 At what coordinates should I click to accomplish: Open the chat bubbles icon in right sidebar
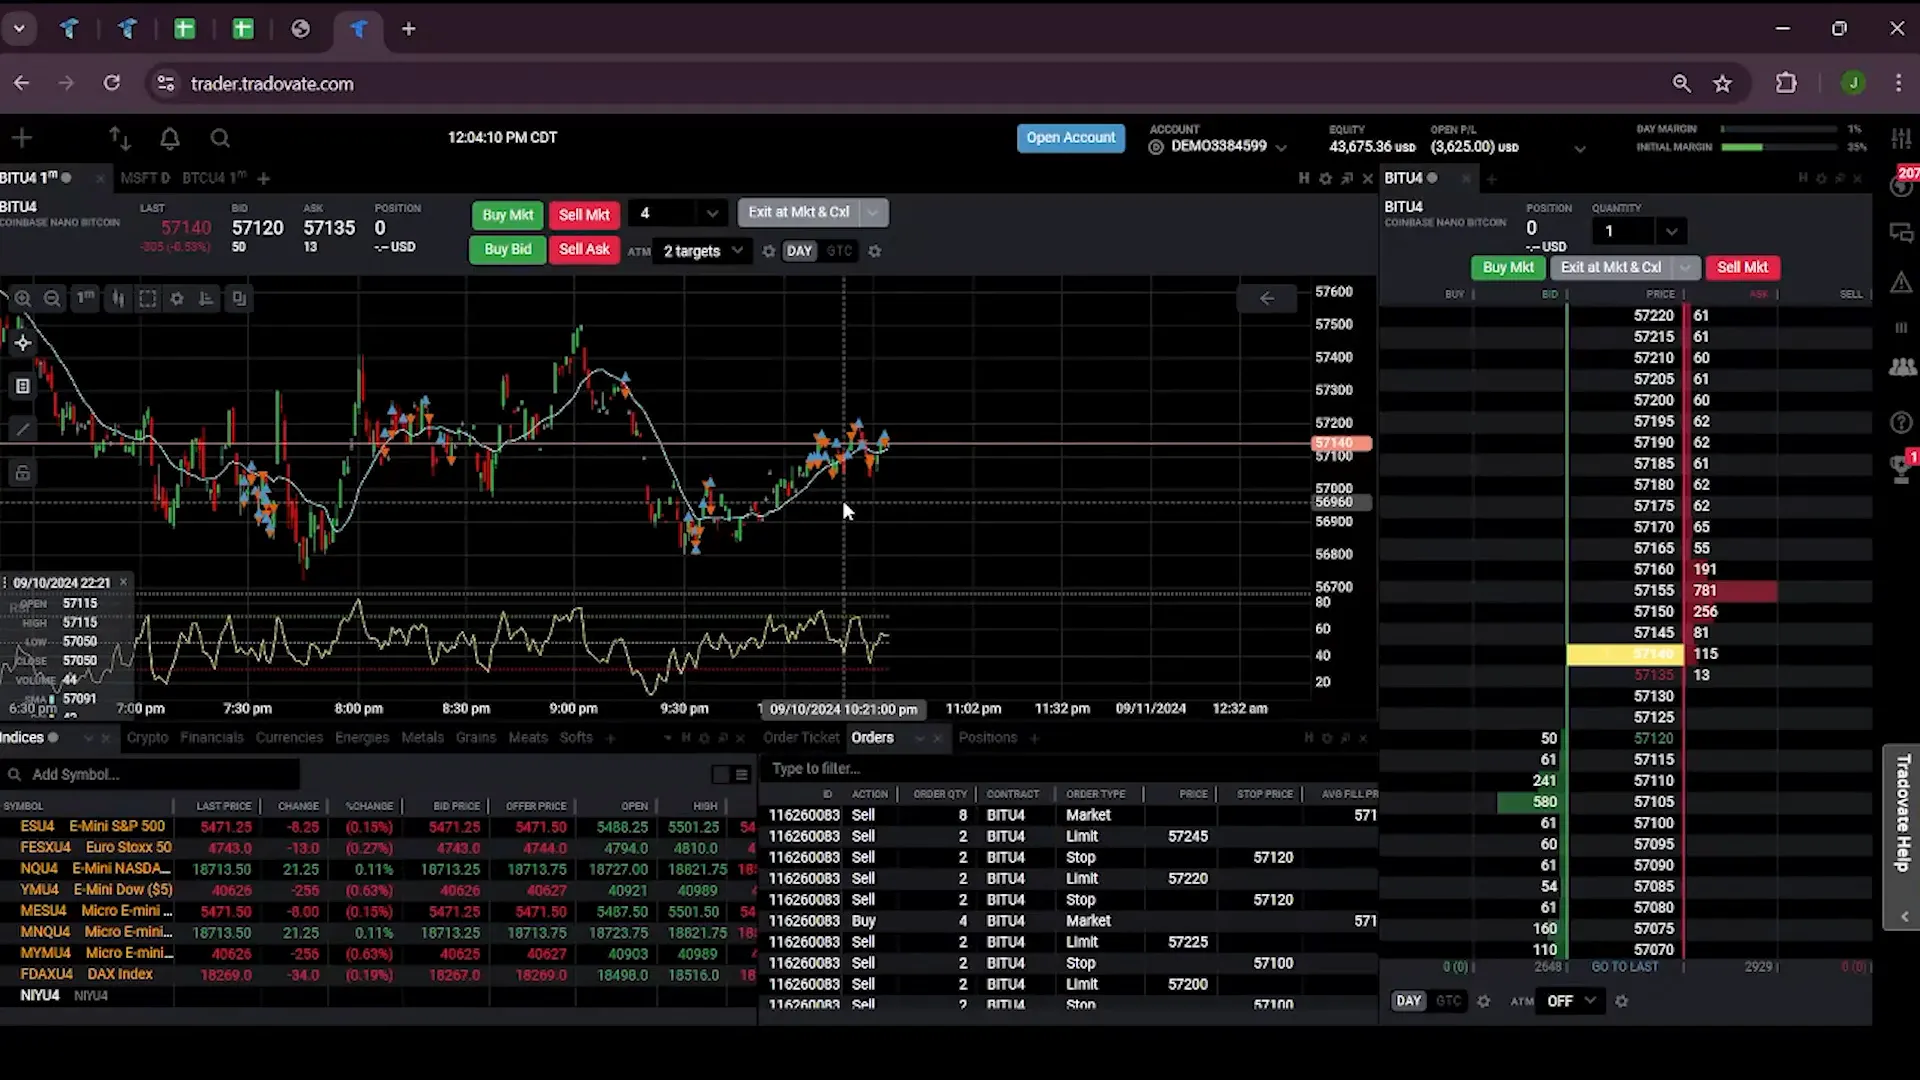1901,234
